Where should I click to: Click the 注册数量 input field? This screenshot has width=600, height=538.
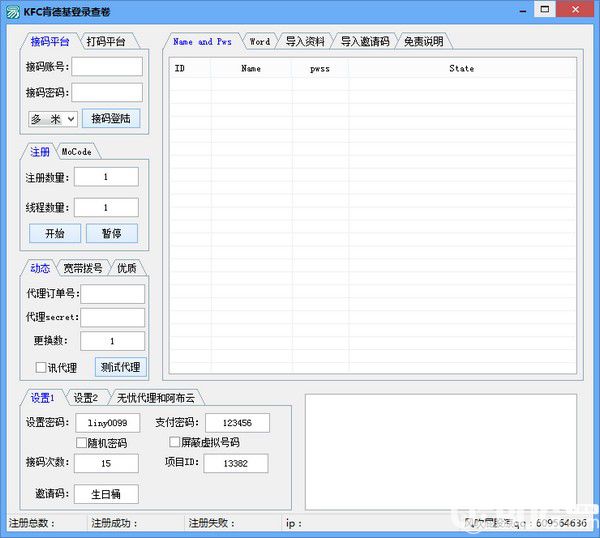pos(106,177)
